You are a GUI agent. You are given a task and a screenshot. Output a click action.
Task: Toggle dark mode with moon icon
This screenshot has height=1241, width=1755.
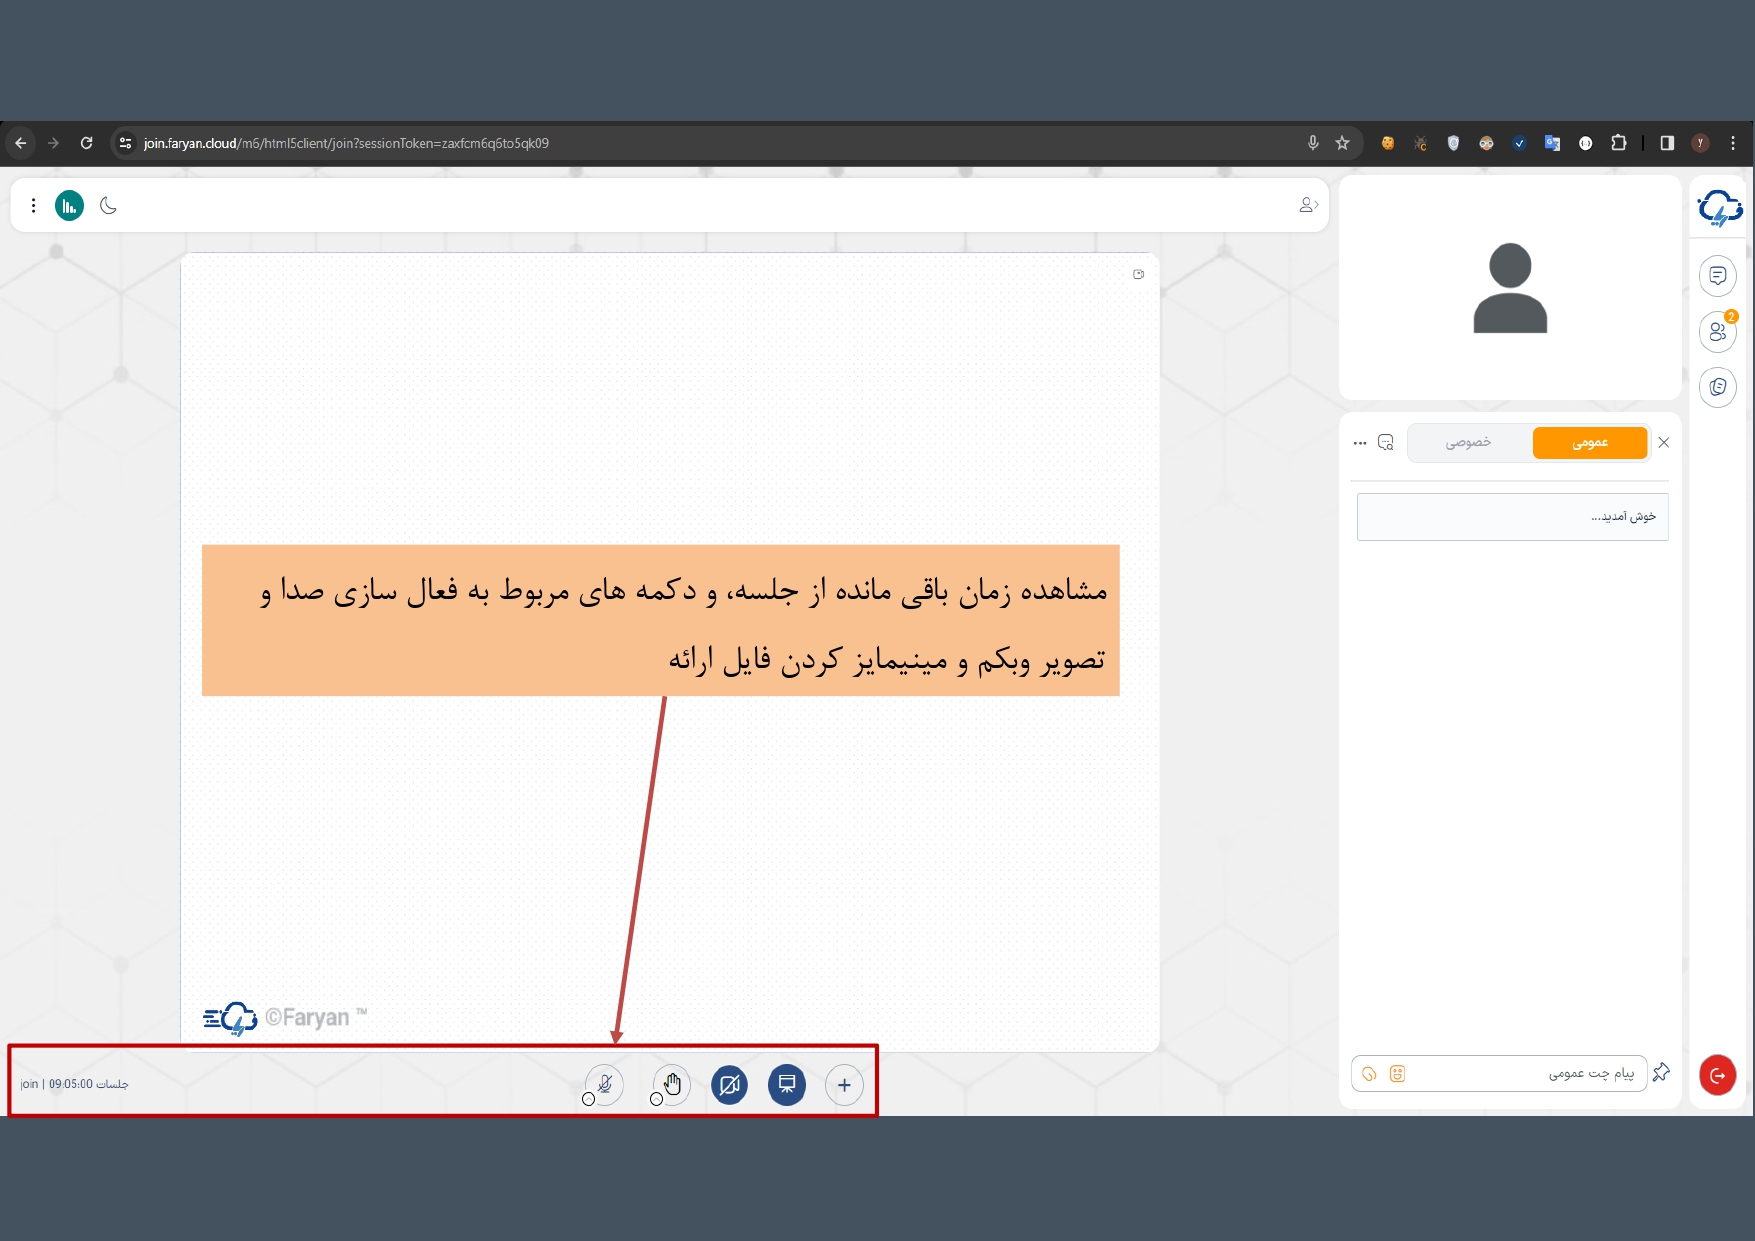pos(108,206)
